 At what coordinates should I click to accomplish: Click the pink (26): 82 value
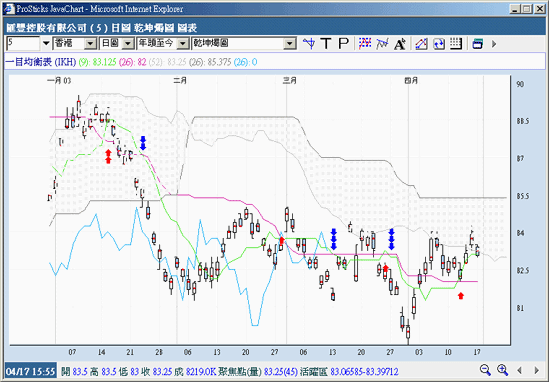coord(132,62)
